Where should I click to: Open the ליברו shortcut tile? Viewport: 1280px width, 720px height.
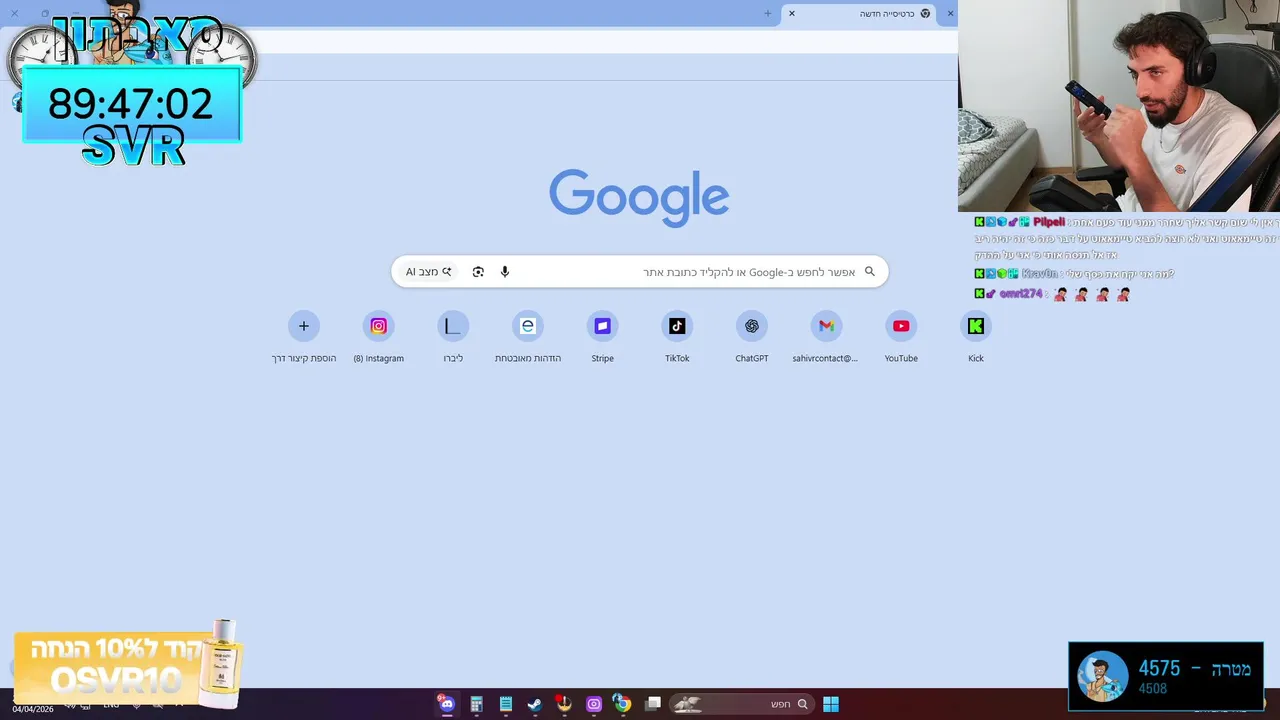point(453,337)
